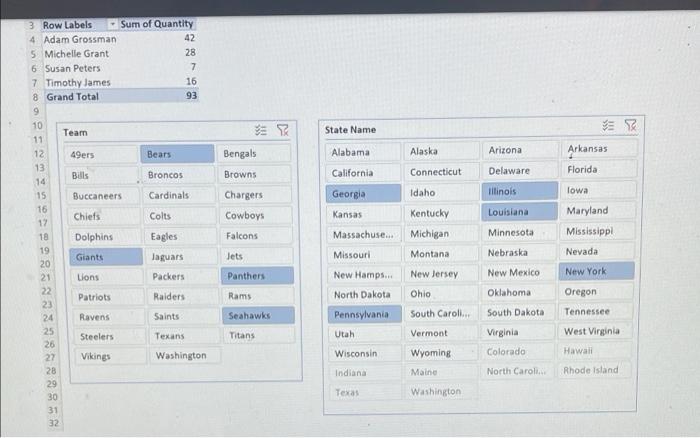The height and width of the screenshot is (438, 700).
Task: Pick Titans in the Team slicer
Action: [x=259, y=335]
